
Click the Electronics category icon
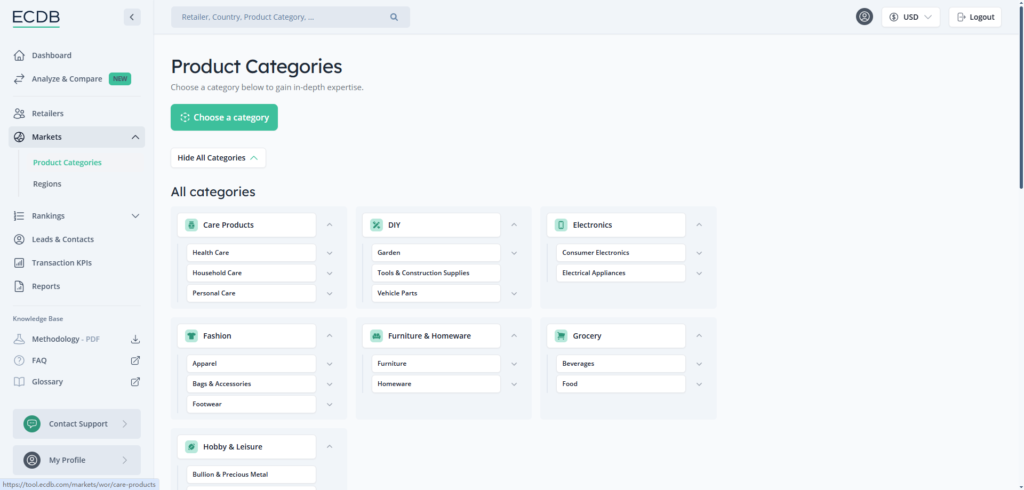click(561, 225)
